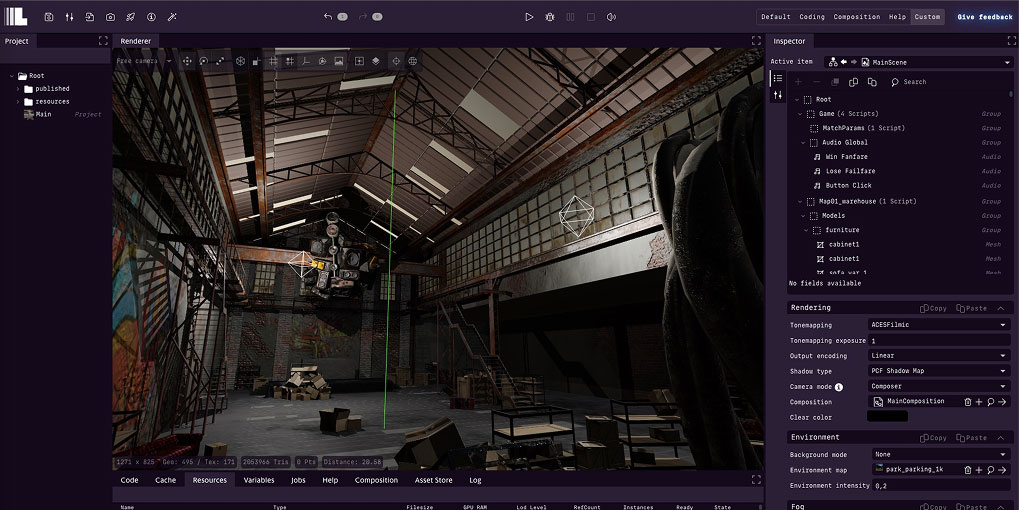This screenshot has width=1019, height=510.
Task: Open the Tonemapping ACESFilmic dropdown
Action: (938, 325)
